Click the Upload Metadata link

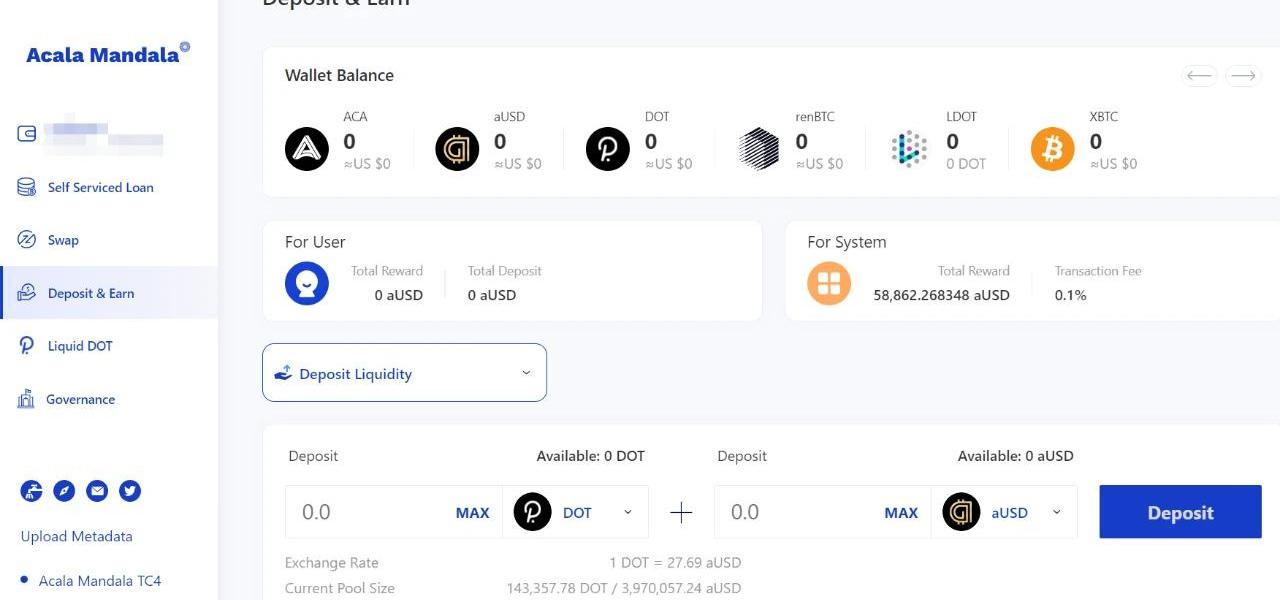tap(77, 536)
